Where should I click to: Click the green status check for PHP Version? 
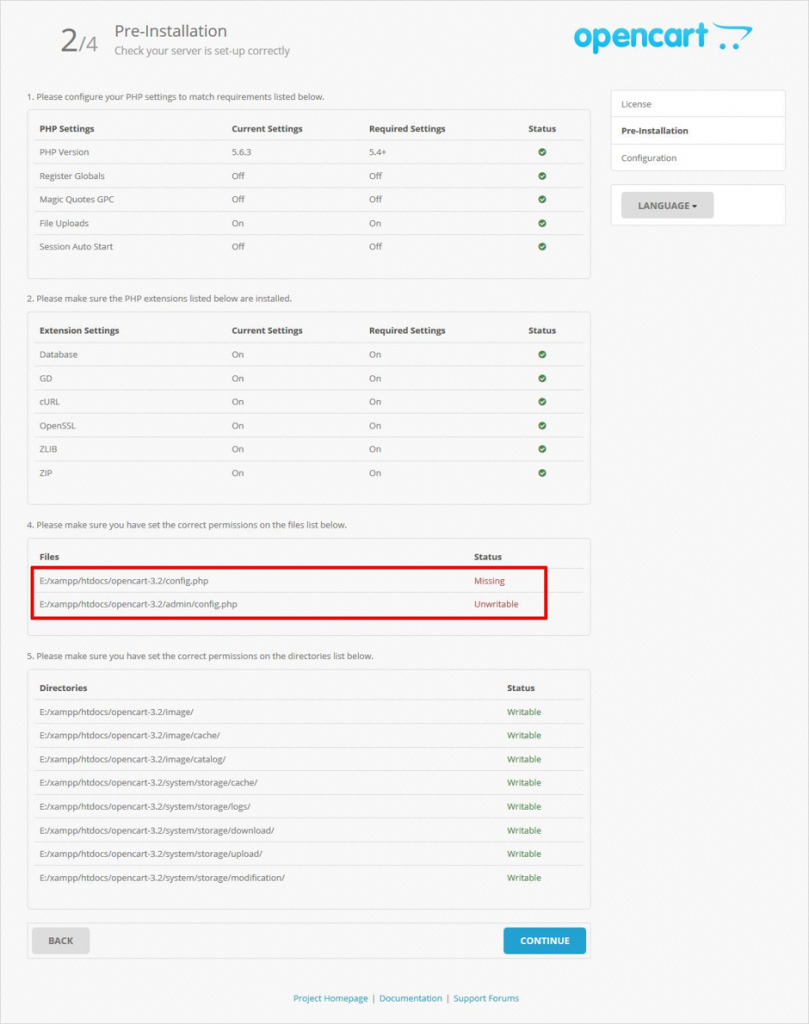tap(542, 151)
